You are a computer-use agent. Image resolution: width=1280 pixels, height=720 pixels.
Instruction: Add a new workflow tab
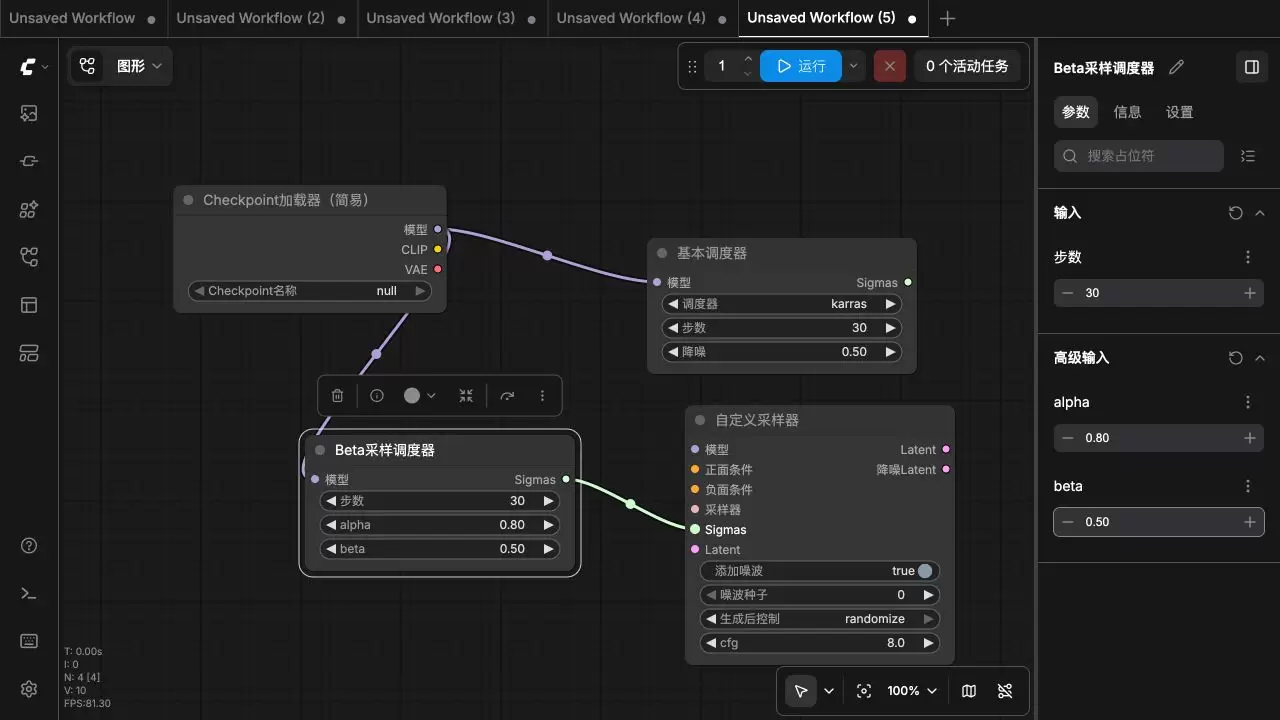[948, 18]
